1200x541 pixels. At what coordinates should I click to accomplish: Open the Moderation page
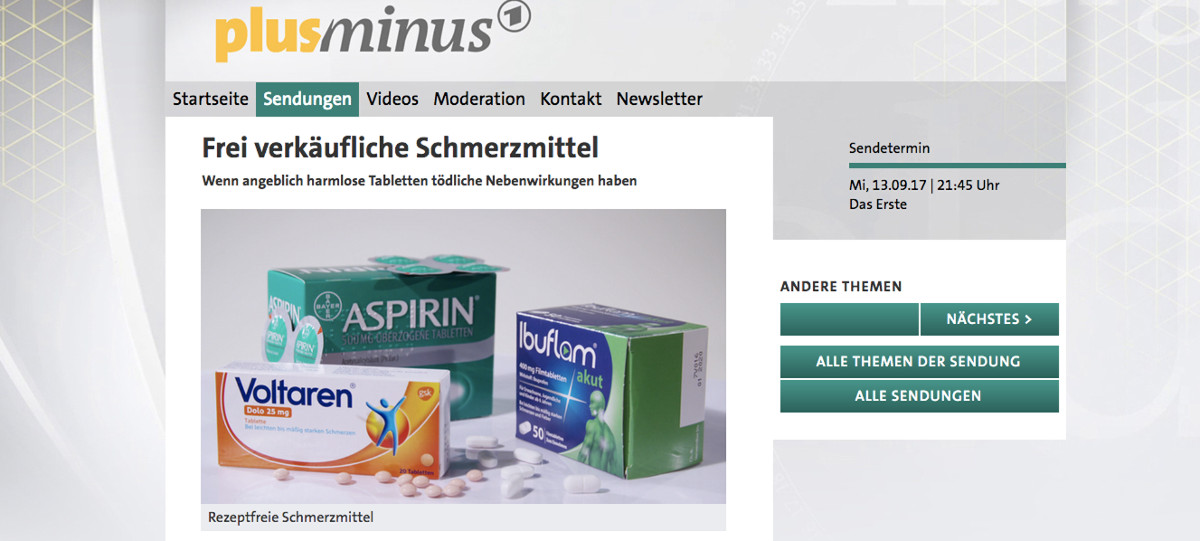[479, 99]
